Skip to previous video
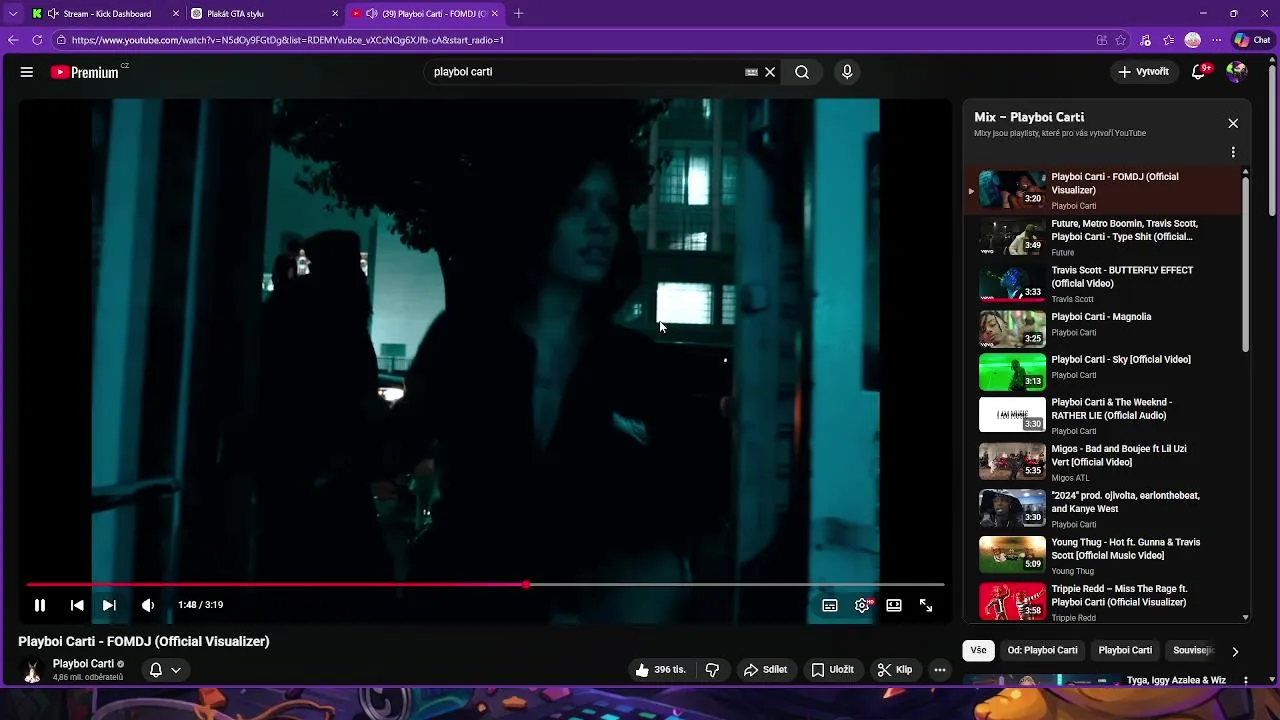Viewport: 1280px width, 720px height. point(77,605)
